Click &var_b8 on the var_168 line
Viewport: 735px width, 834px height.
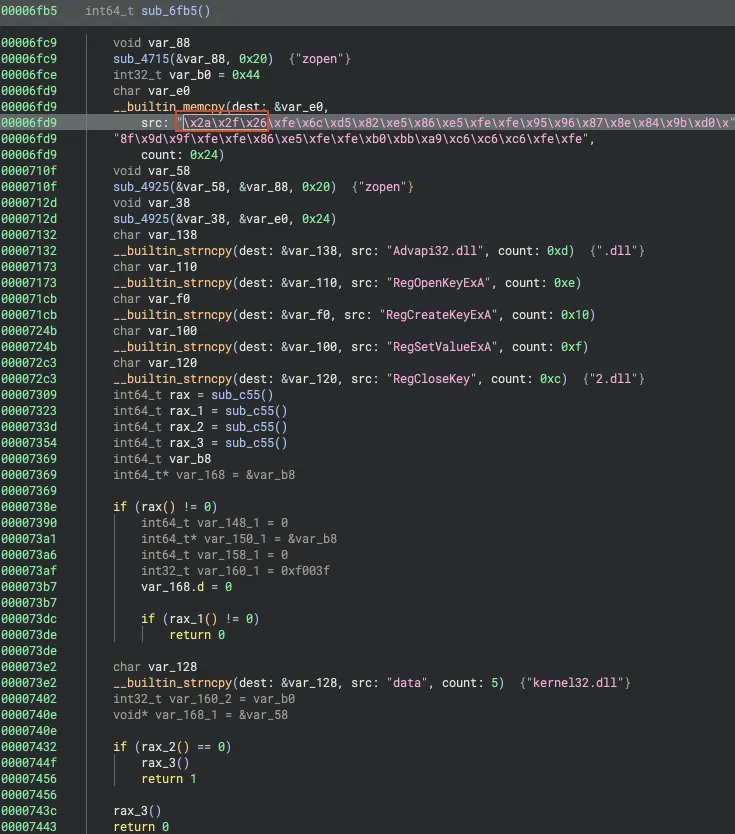pos(270,474)
